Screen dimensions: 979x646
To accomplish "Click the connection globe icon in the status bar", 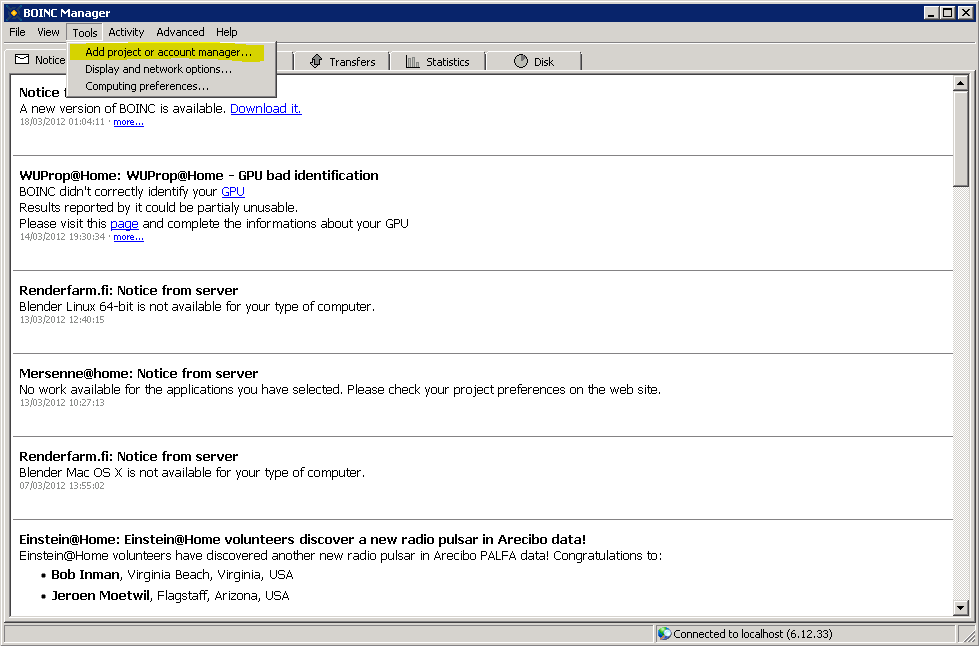I will tap(664, 634).
